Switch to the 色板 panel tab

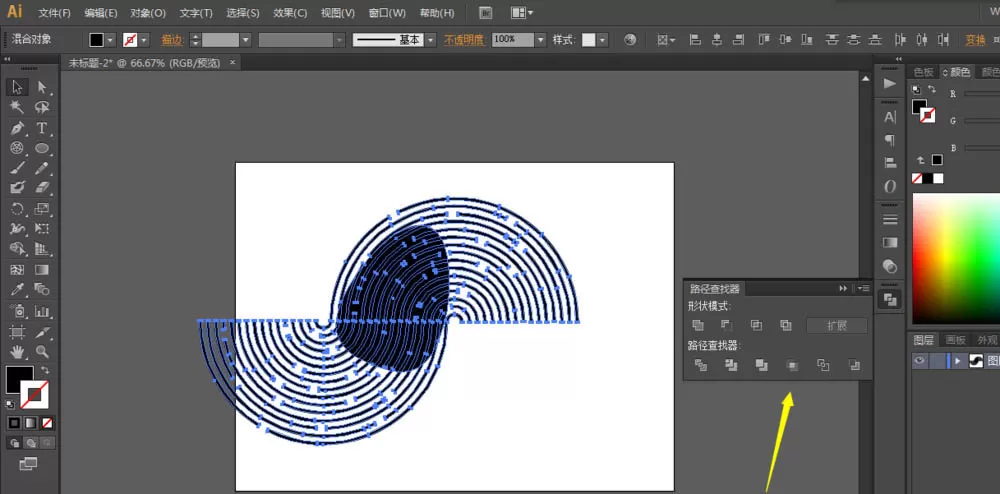click(923, 72)
